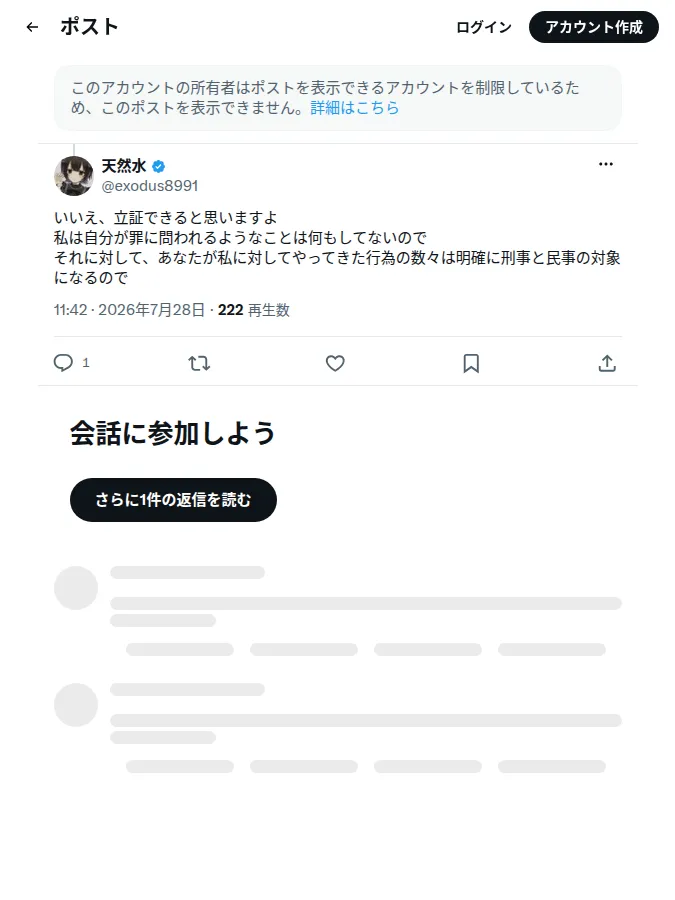The height and width of the screenshot is (900, 675).
Task: Click the ログイン button
Action: 484,27
